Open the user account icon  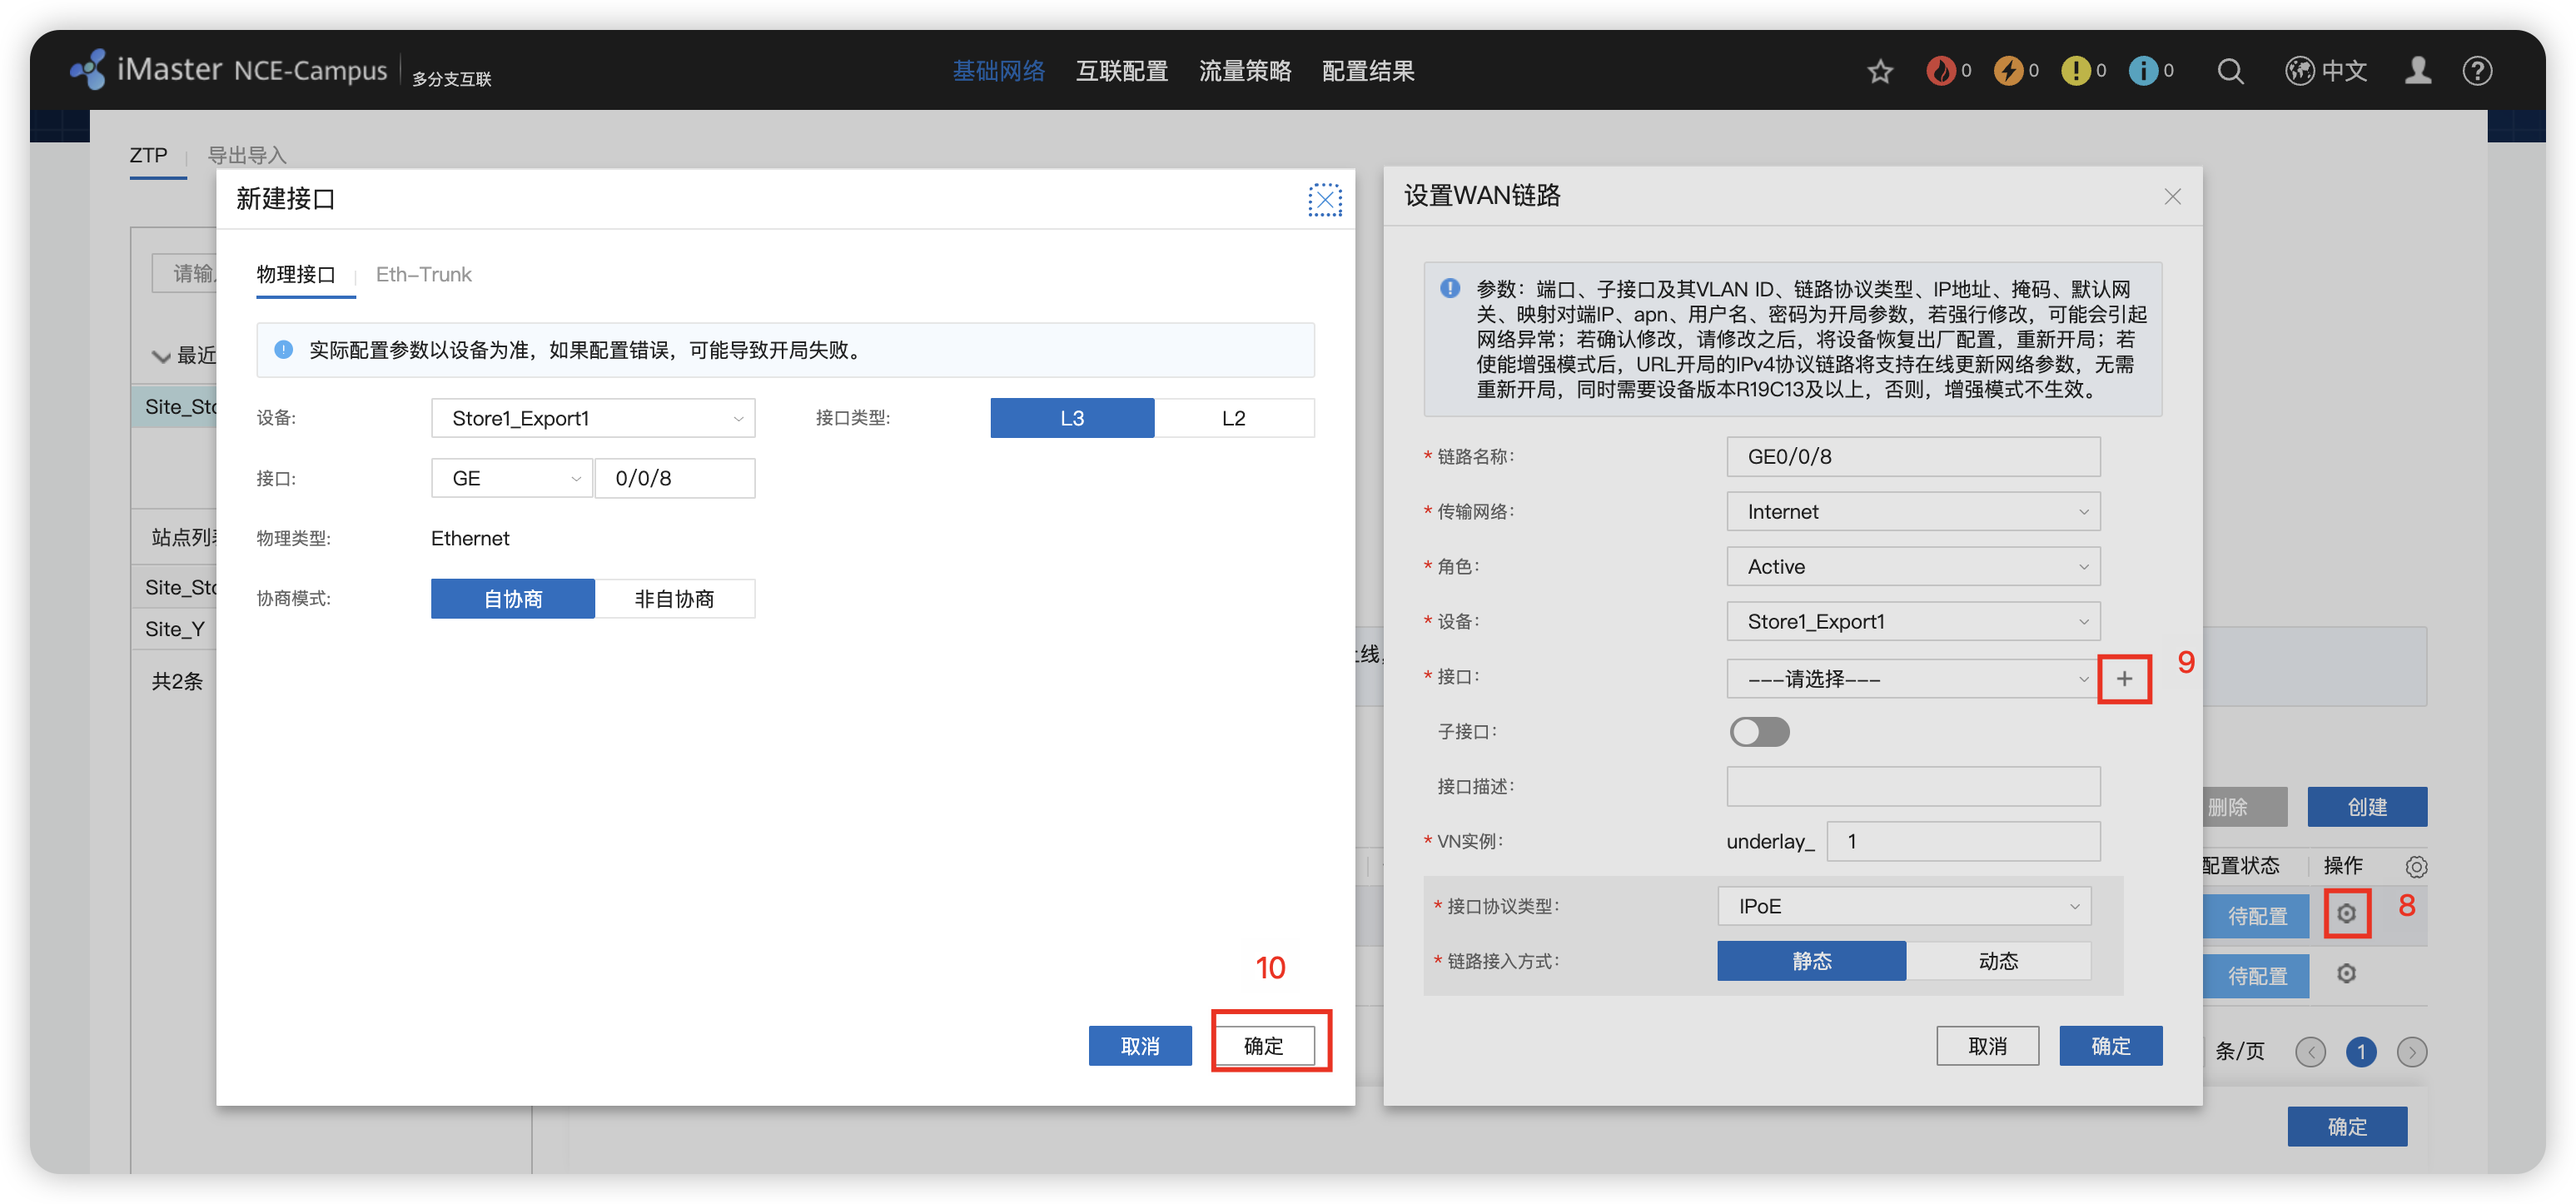(2417, 71)
